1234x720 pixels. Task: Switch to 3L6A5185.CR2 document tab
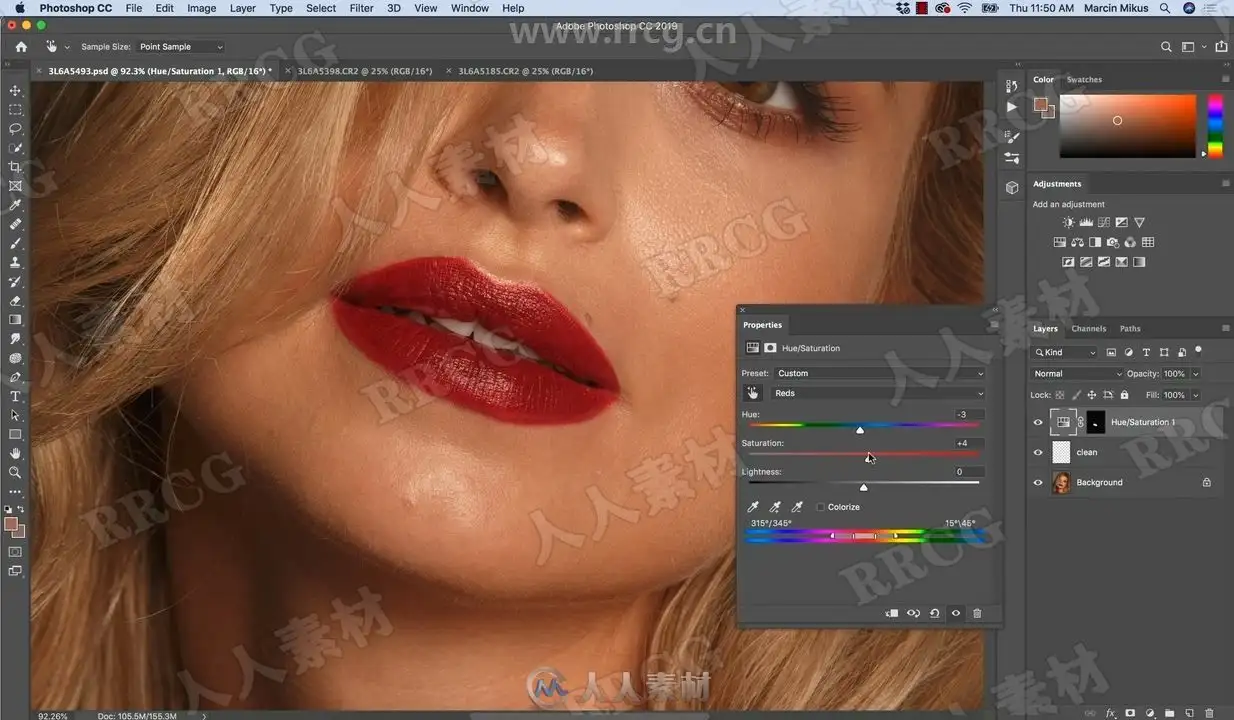coord(525,71)
